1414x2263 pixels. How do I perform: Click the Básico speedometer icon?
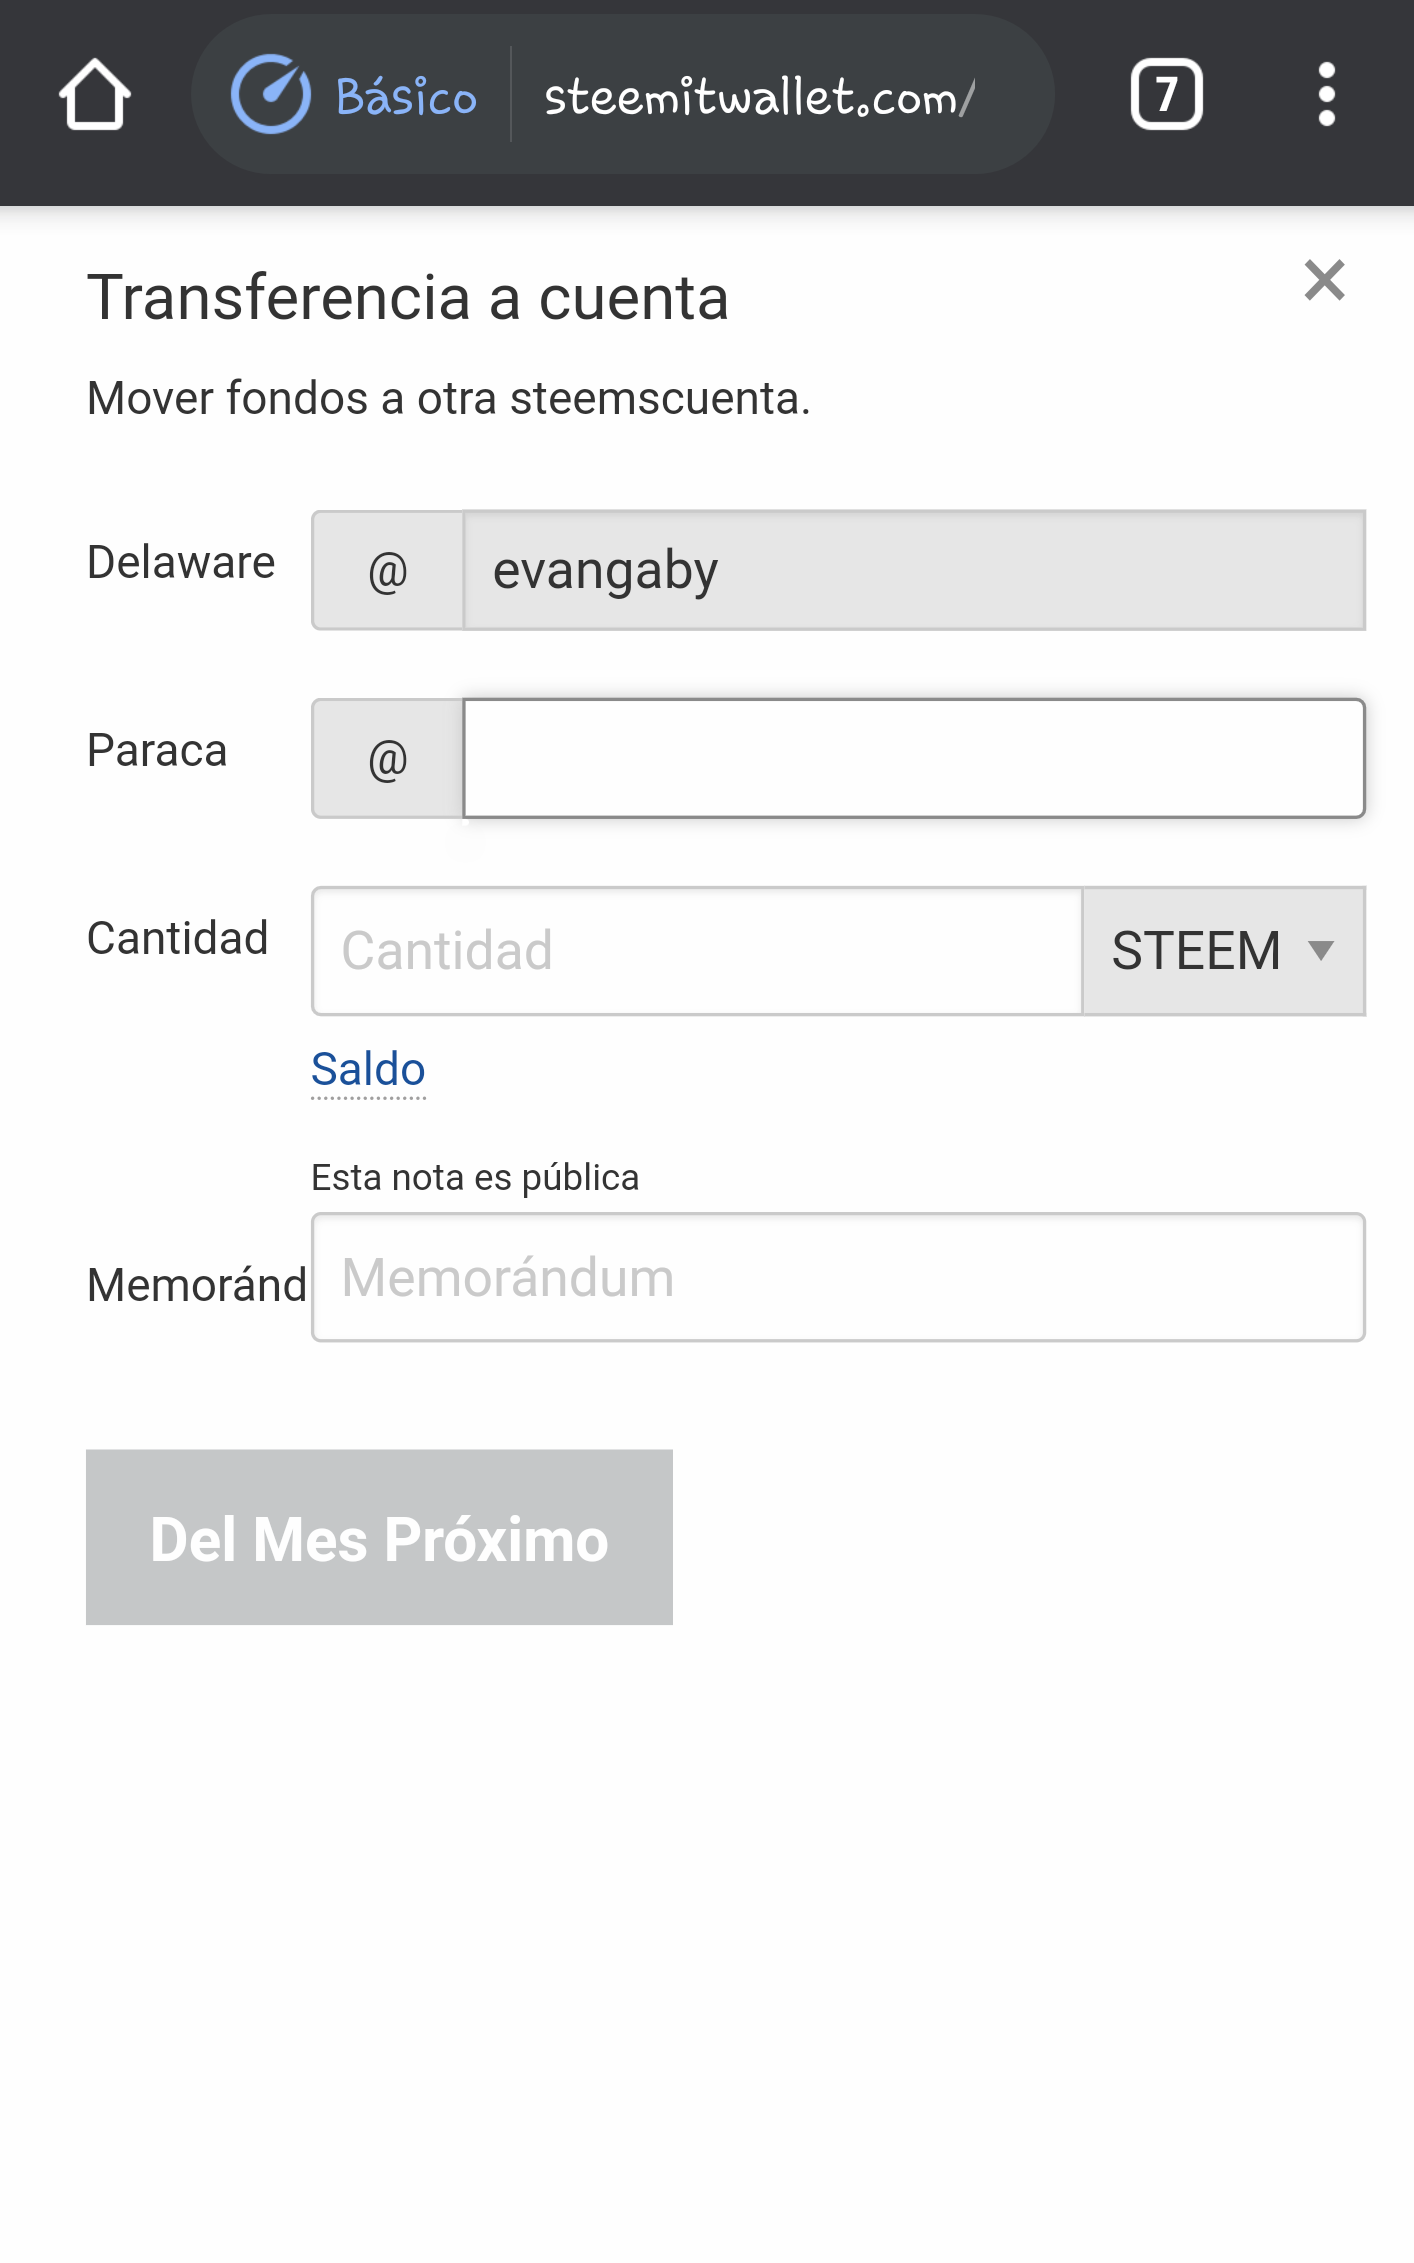(270, 95)
